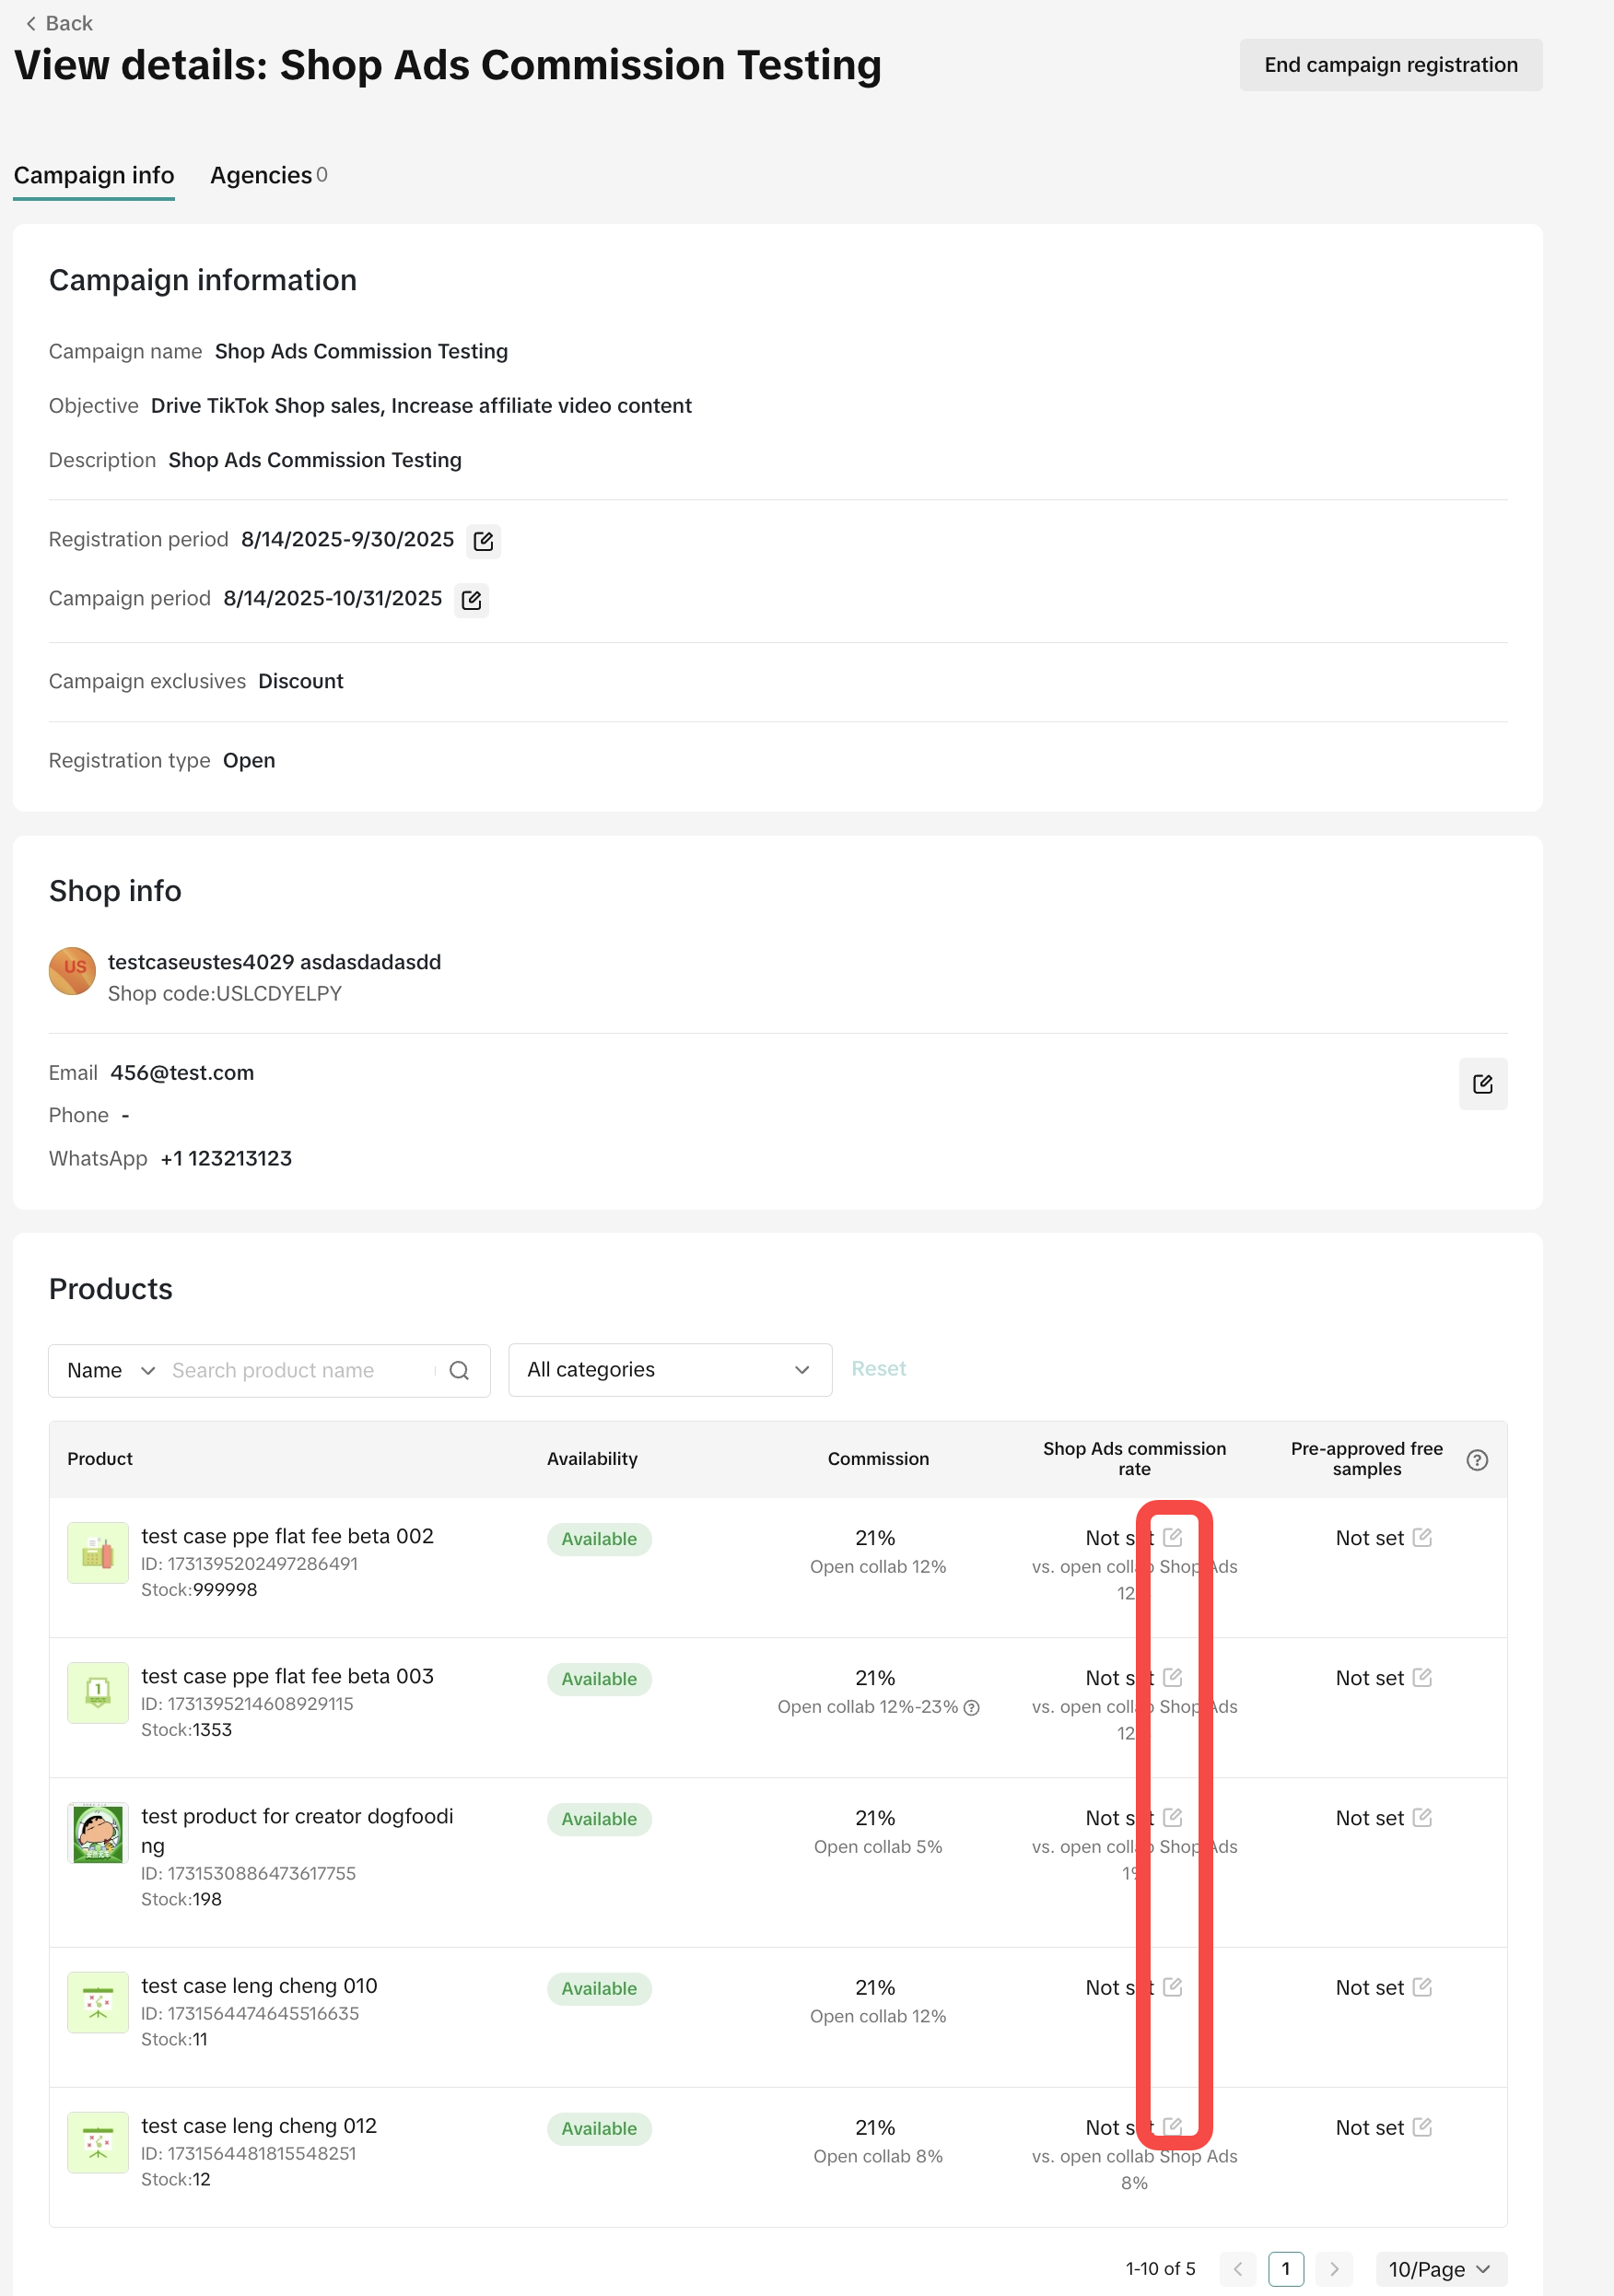Show open collab 12%-23% info tooltip

[x=971, y=1708]
